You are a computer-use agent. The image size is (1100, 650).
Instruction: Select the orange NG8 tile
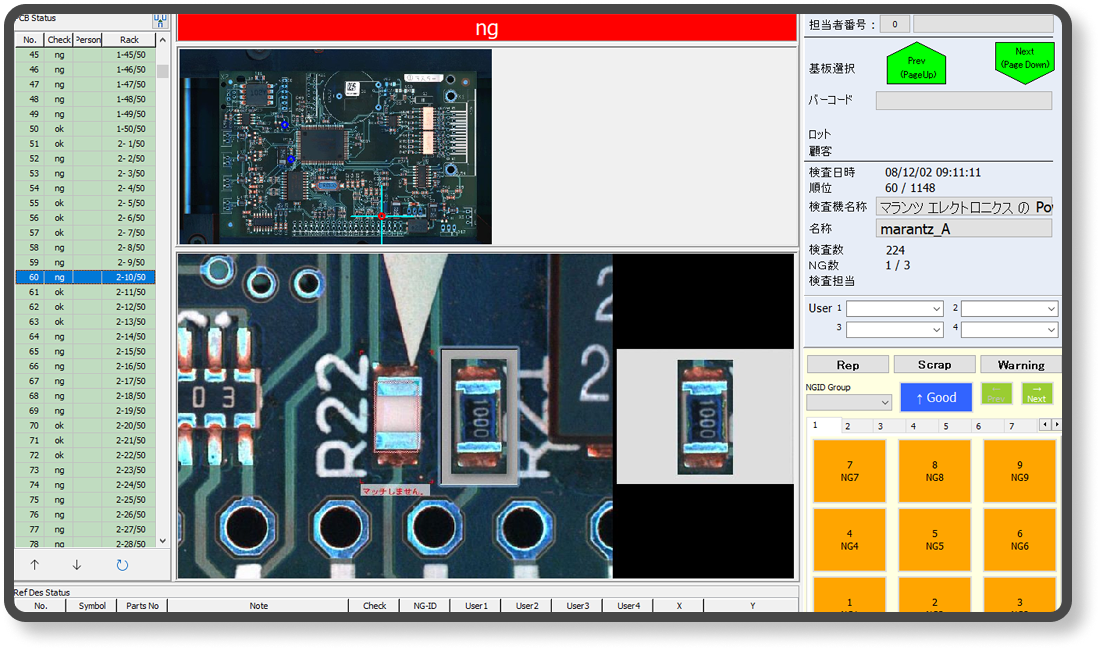[934, 471]
